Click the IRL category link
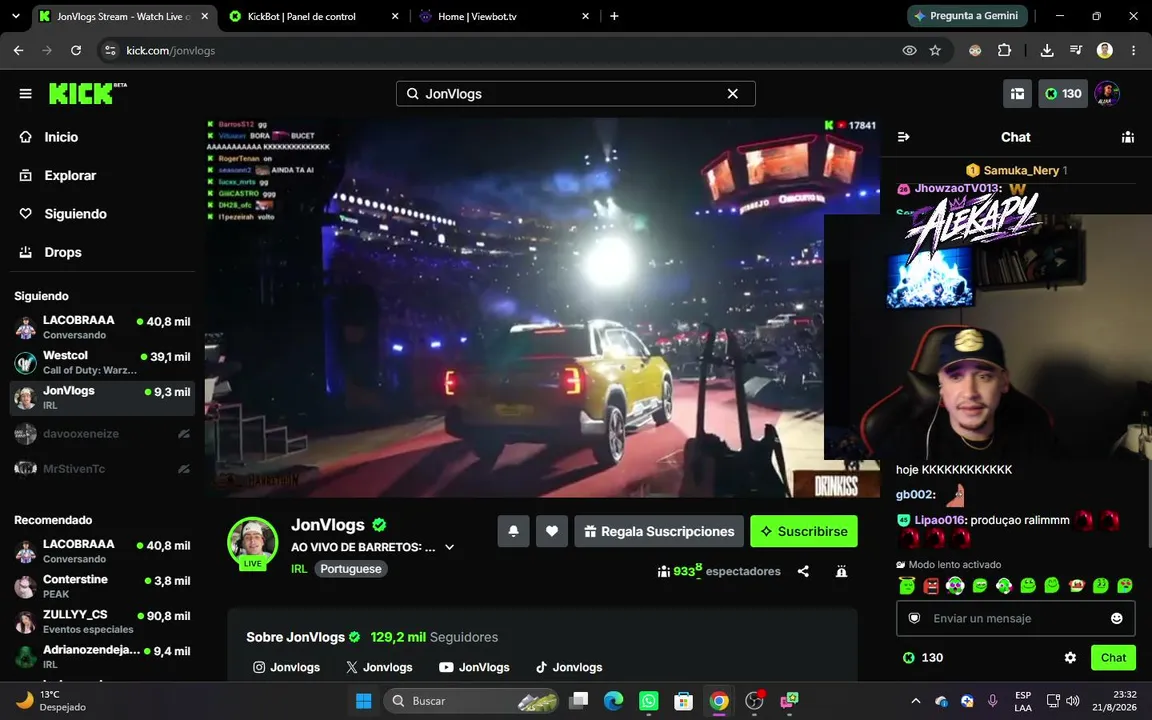 pos(299,569)
